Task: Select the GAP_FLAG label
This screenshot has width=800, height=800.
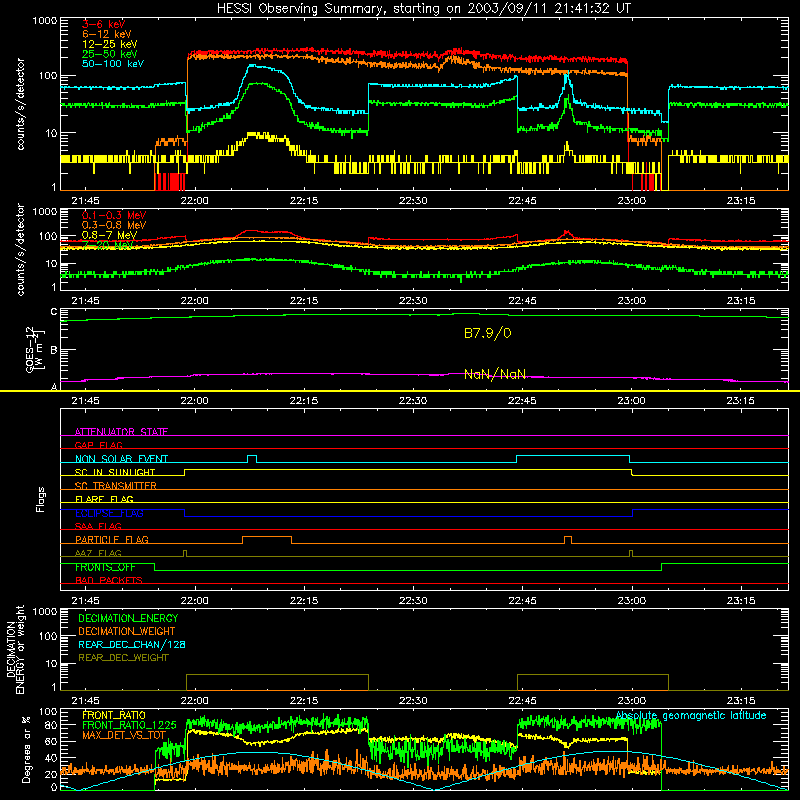Action: pyautogui.click(x=98, y=445)
